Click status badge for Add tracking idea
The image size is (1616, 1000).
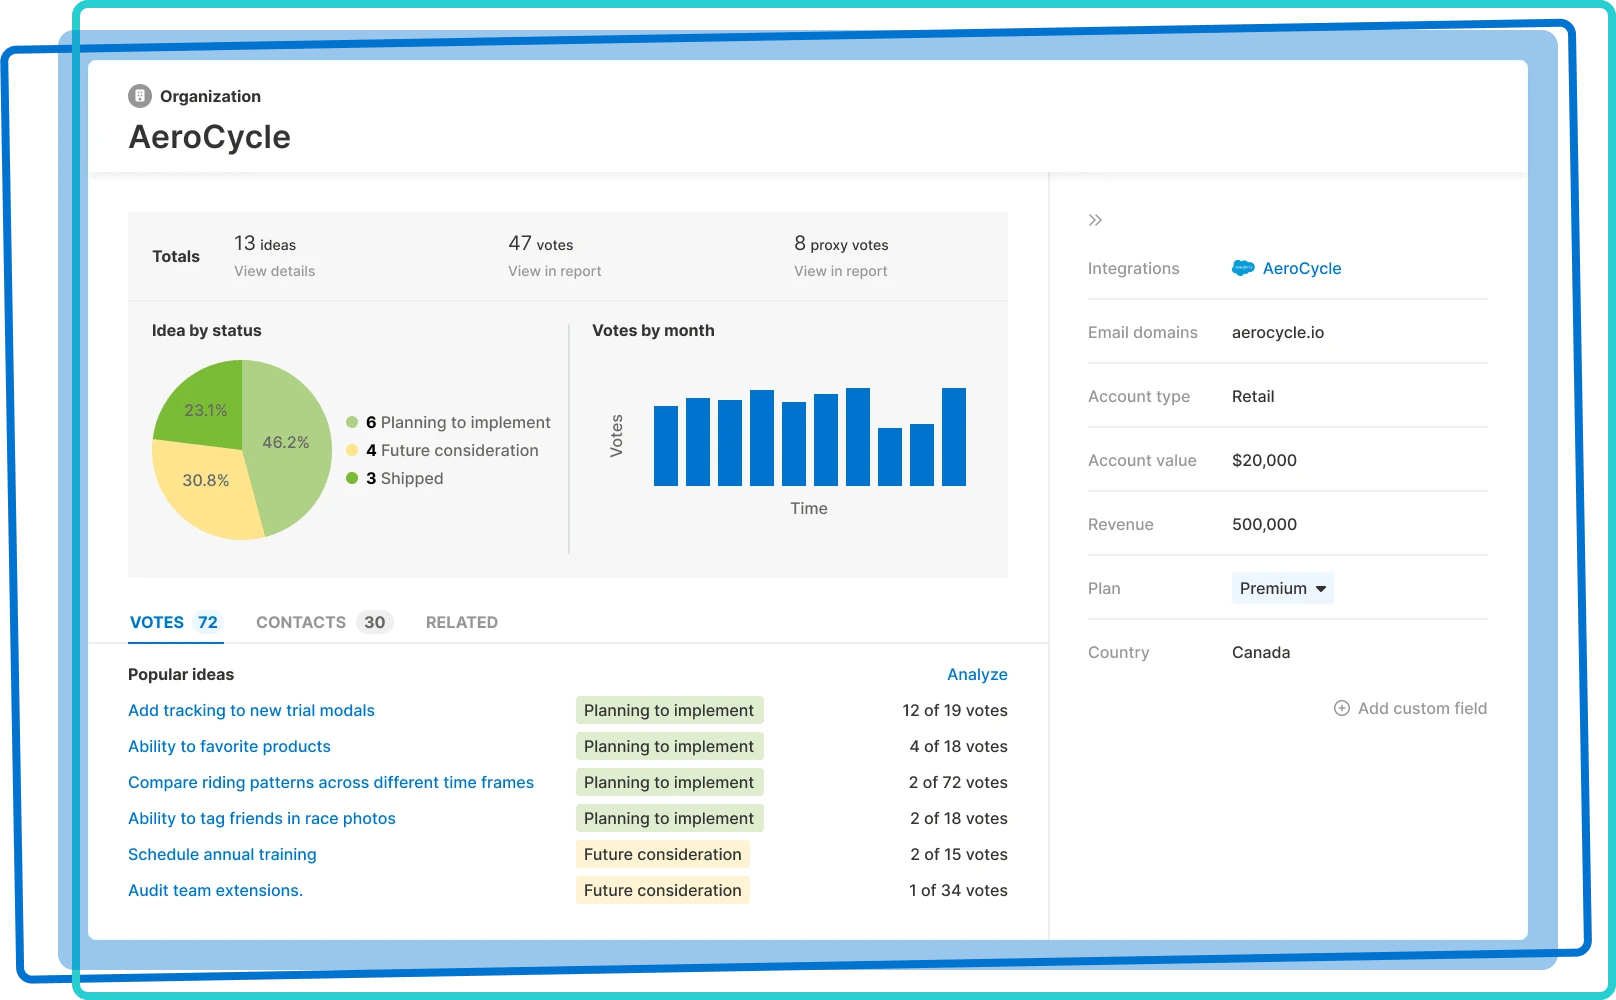[669, 710]
